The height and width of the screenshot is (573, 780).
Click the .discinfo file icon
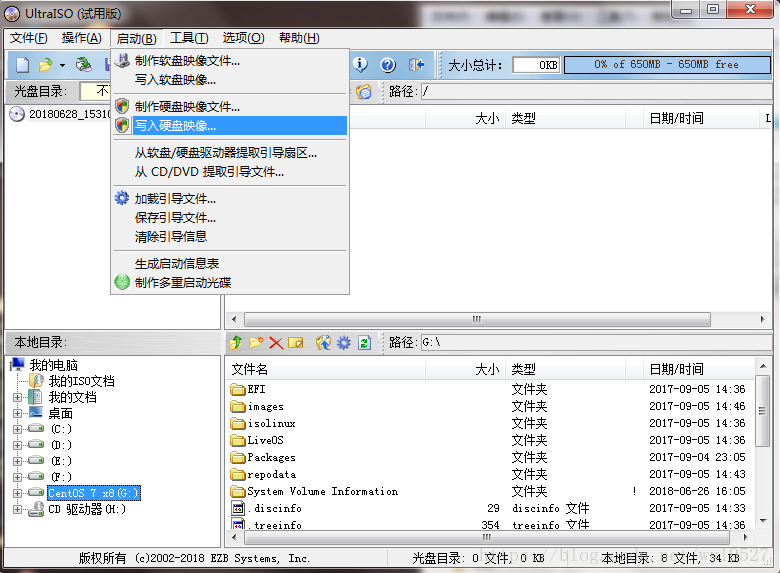click(x=239, y=508)
